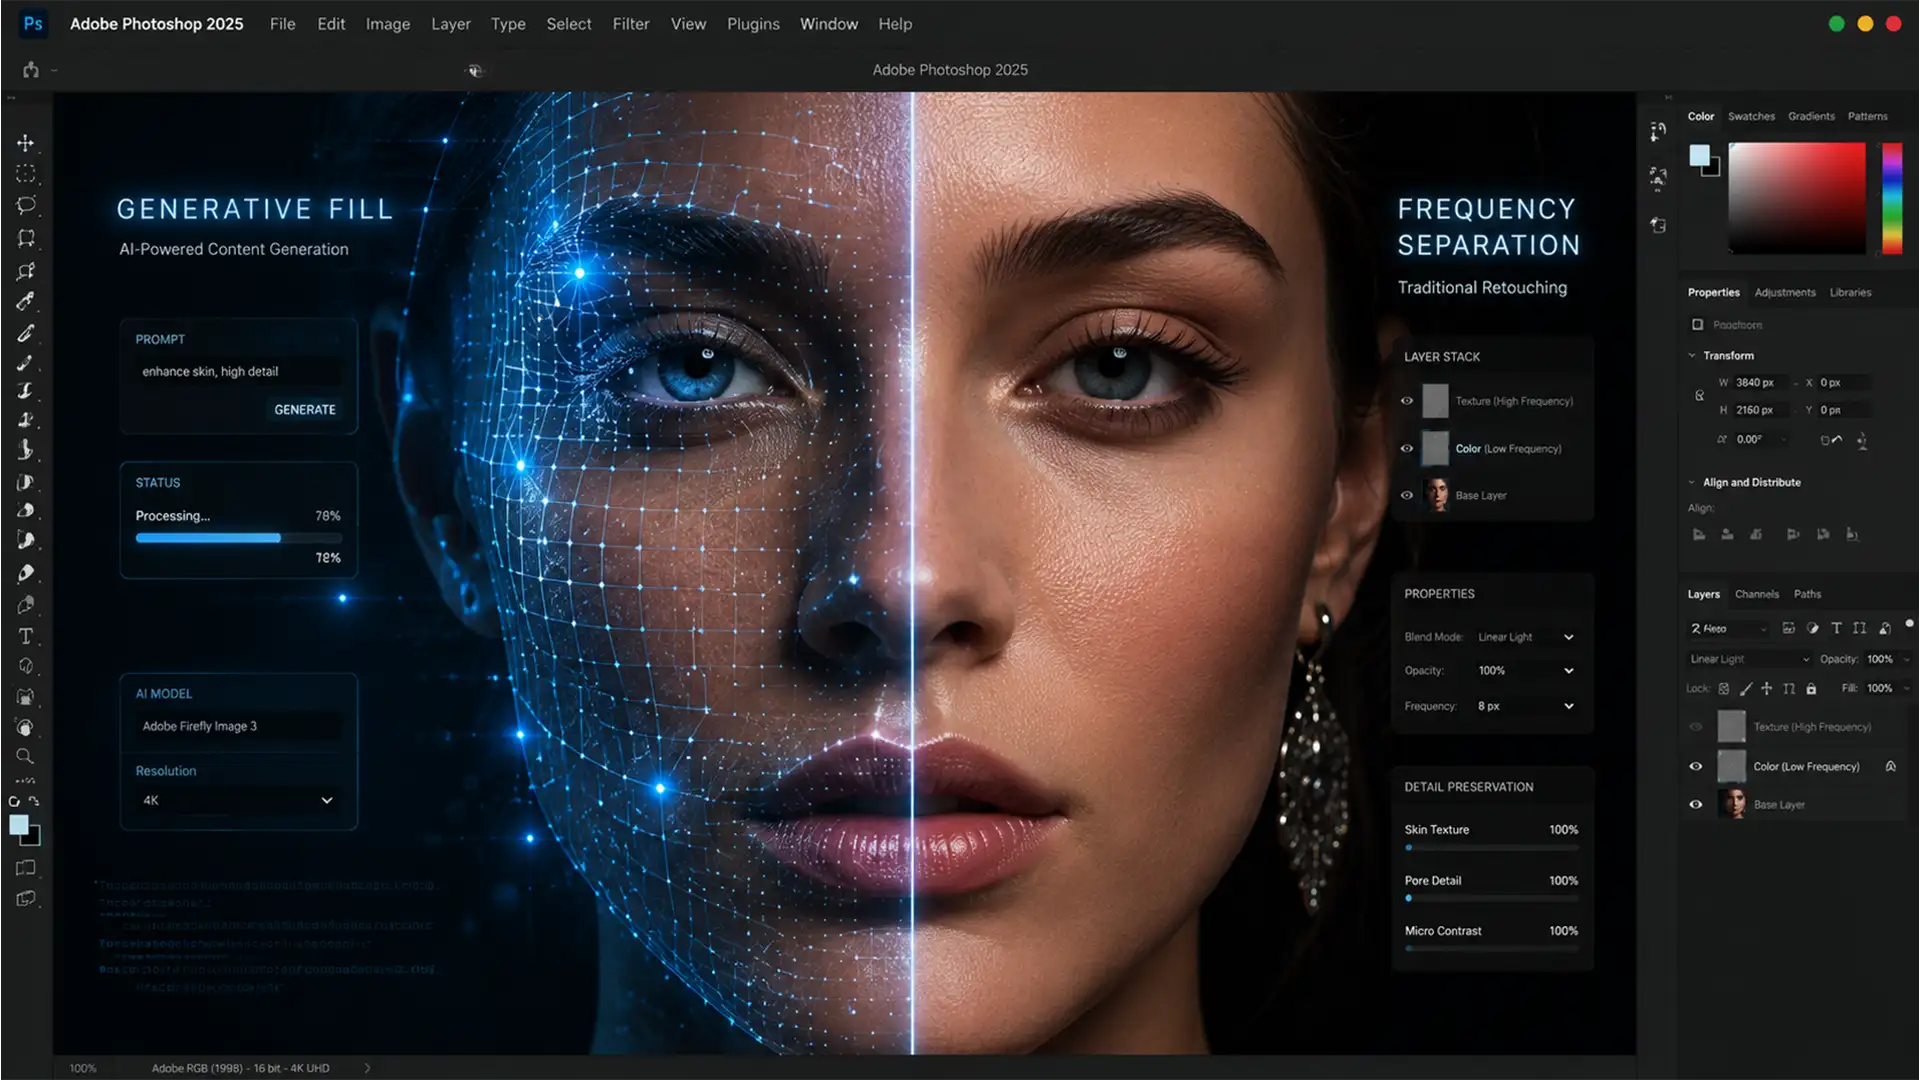Click the screen mode icon at toolbar bottom
This screenshot has width=1920, height=1080.
pyautogui.click(x=26, y=899)
